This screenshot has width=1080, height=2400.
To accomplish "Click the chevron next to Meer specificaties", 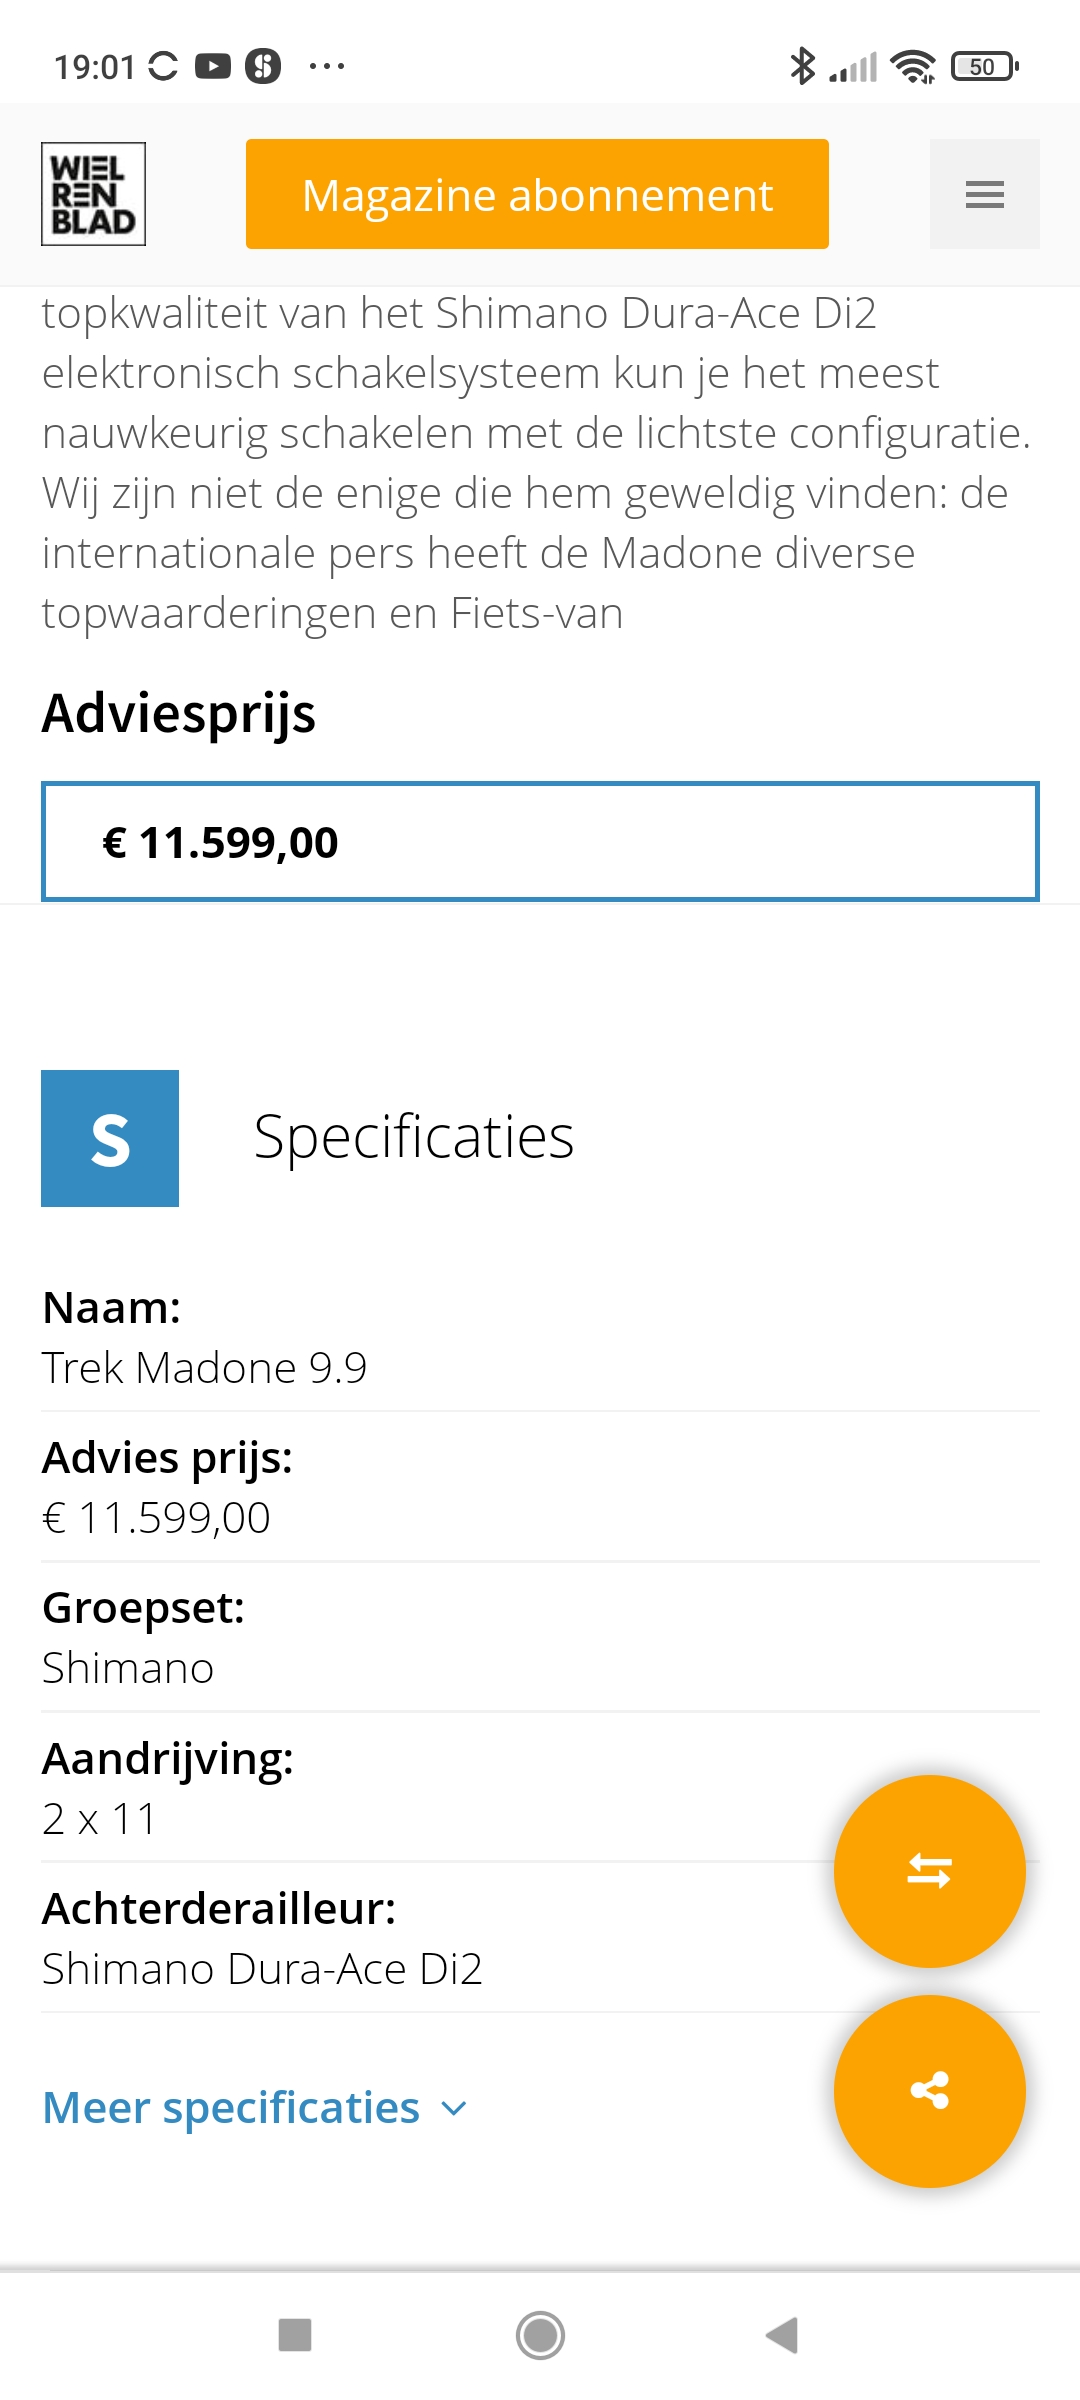I will click(x=454, y=2109).
